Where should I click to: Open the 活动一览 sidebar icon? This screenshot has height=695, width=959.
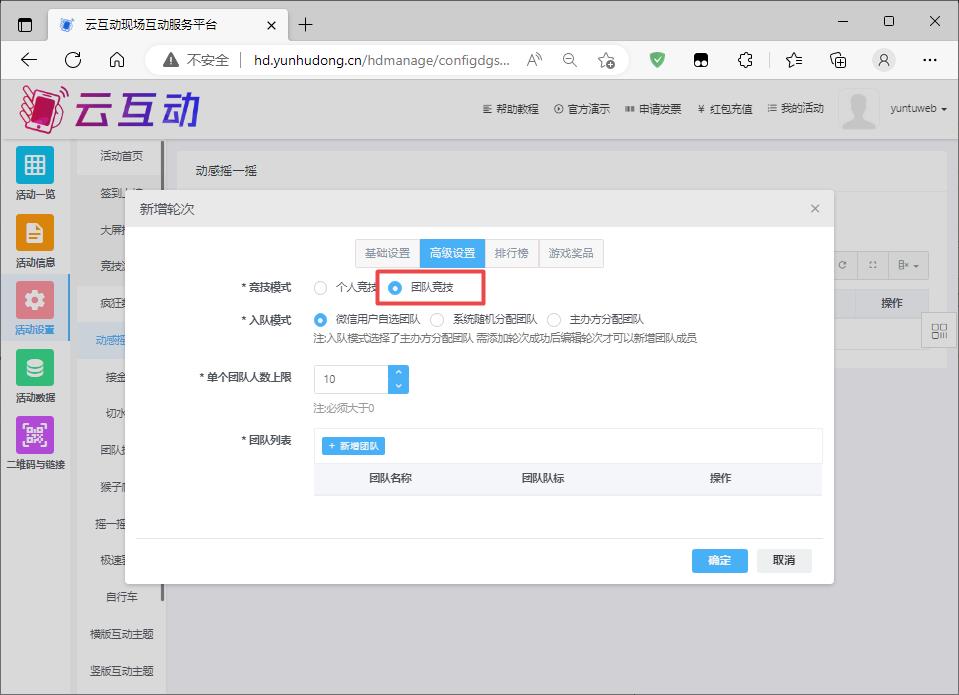[35, 165]
